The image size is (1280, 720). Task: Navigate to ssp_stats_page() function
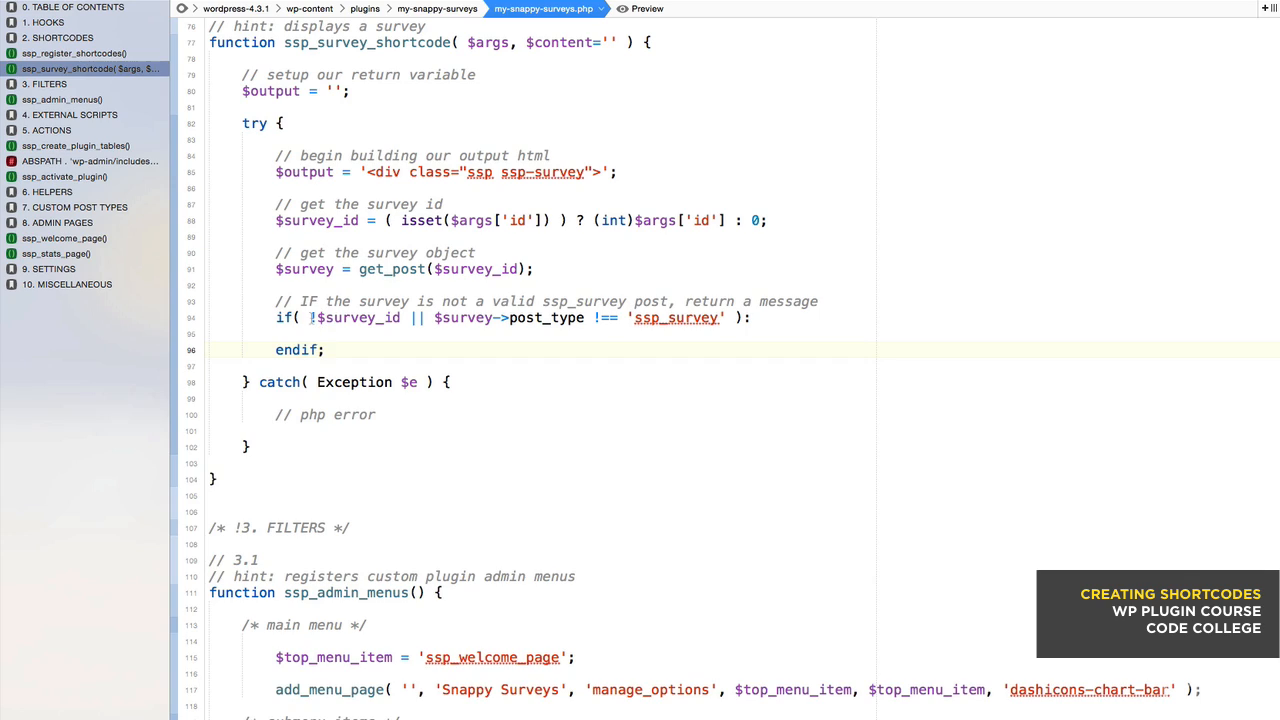click(x=56, y=253)
